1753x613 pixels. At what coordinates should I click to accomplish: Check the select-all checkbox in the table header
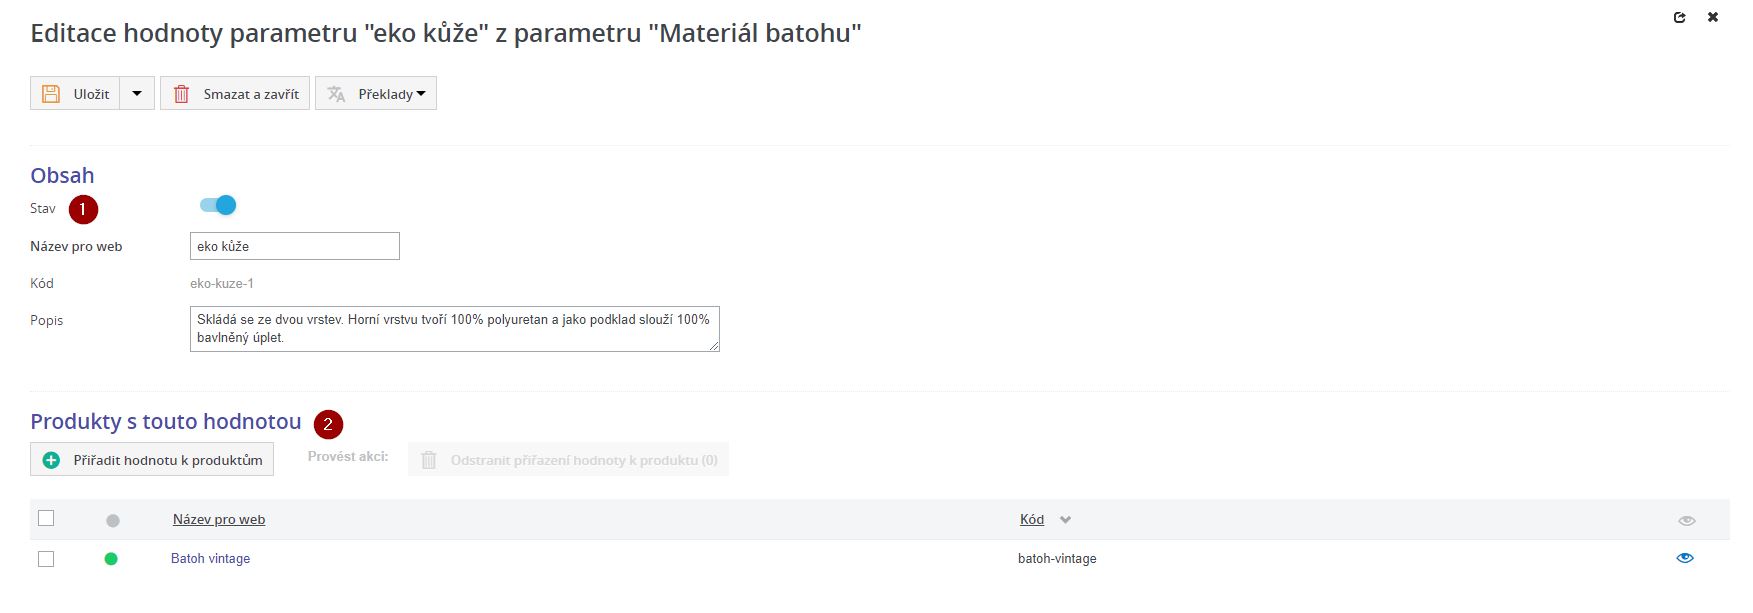pyautogui.click(x=46, y=518)
